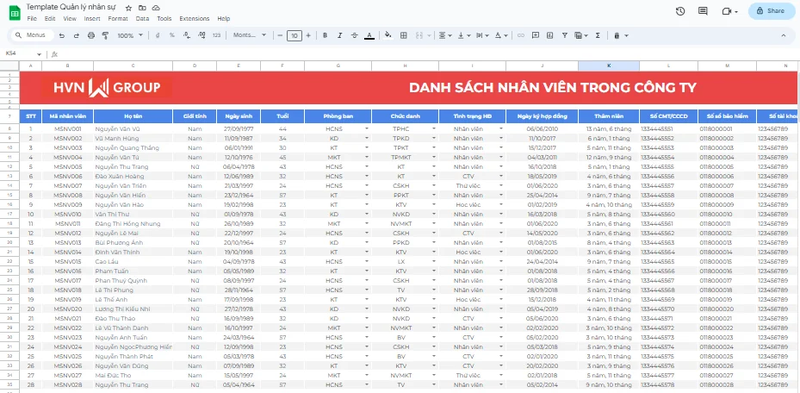Insert a link
This screenshot has width=800, height=393.
pyautogui.click(x=520, y=36)
